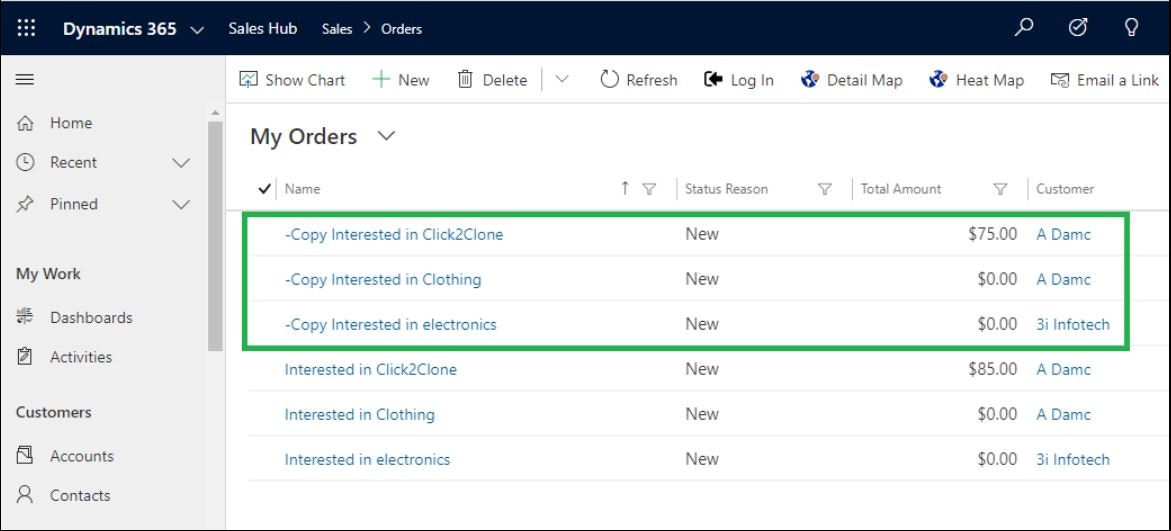Click the Customers section label

pos(54,412)
